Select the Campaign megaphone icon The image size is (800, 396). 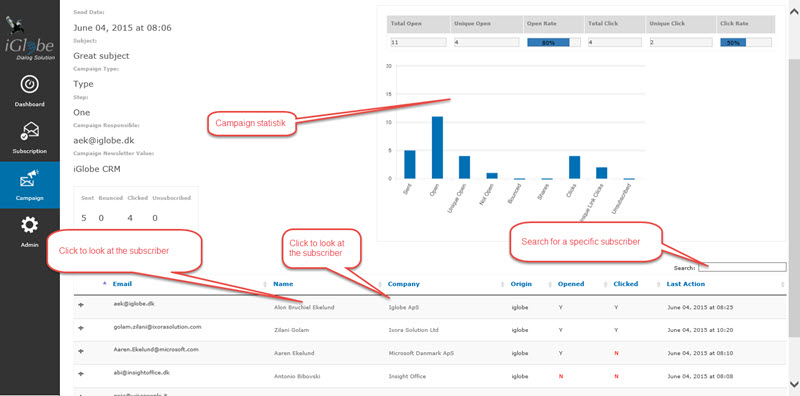pyautogui.click(x=30, y=179)
